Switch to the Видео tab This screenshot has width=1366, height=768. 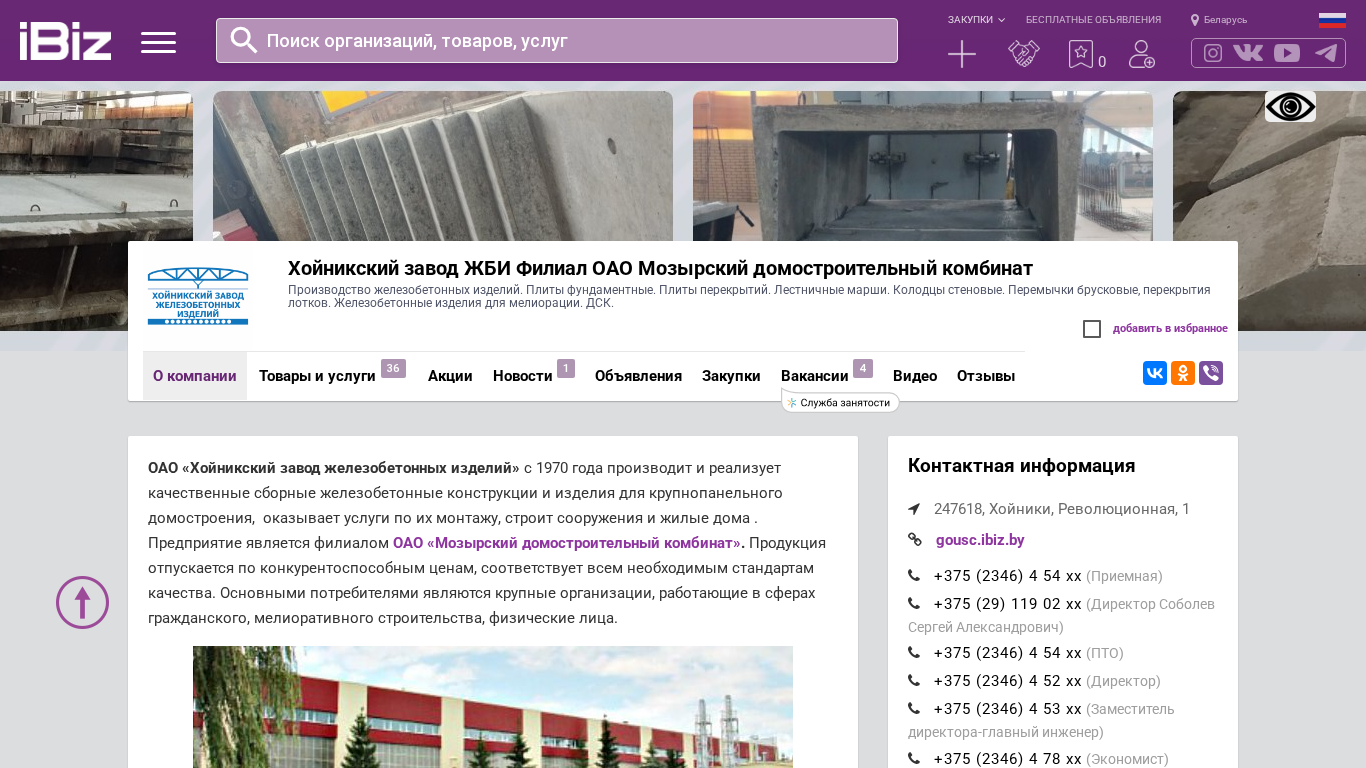pos(915,376)
